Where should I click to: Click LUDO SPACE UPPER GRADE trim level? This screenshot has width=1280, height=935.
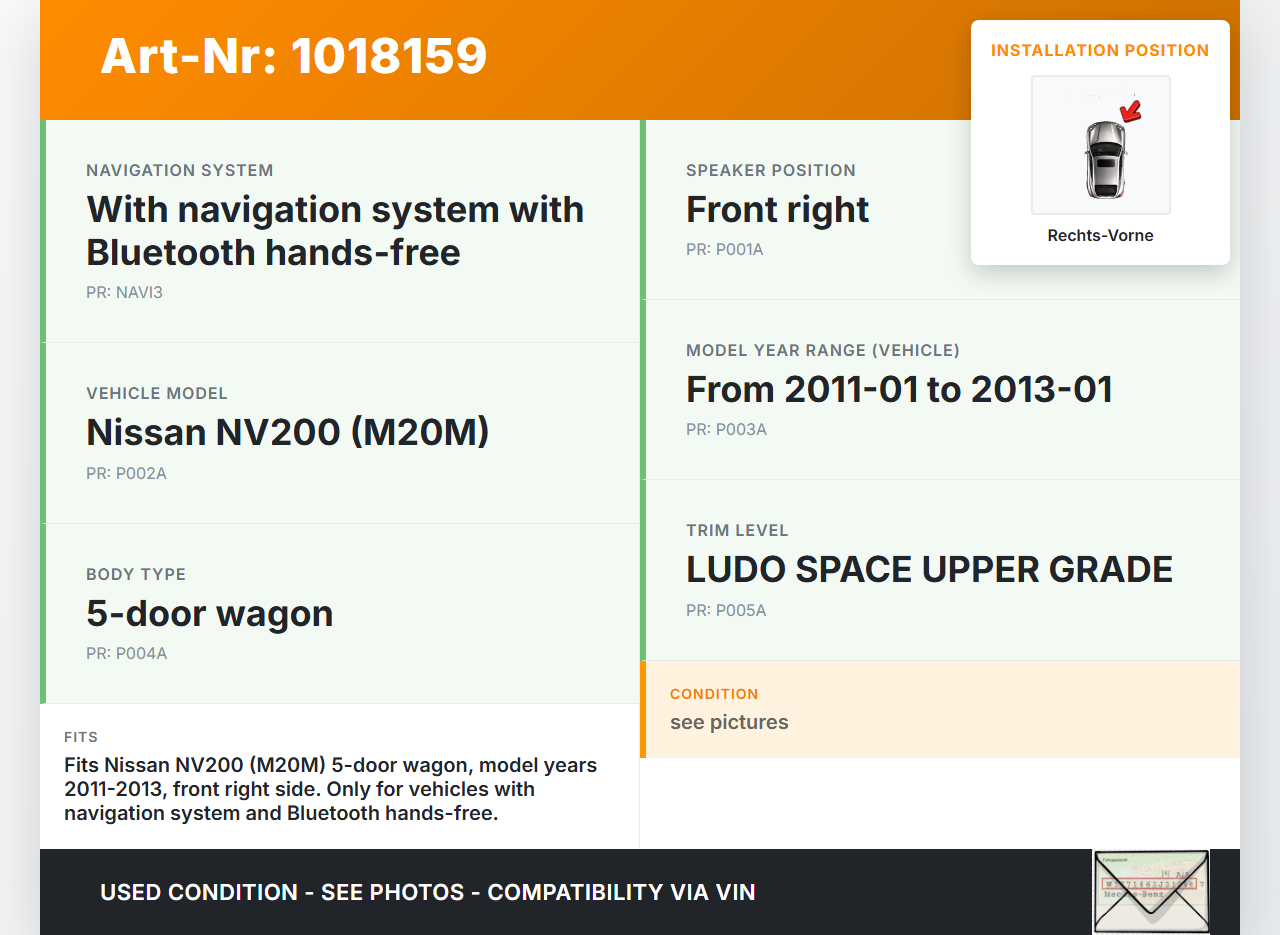[928, 570]
